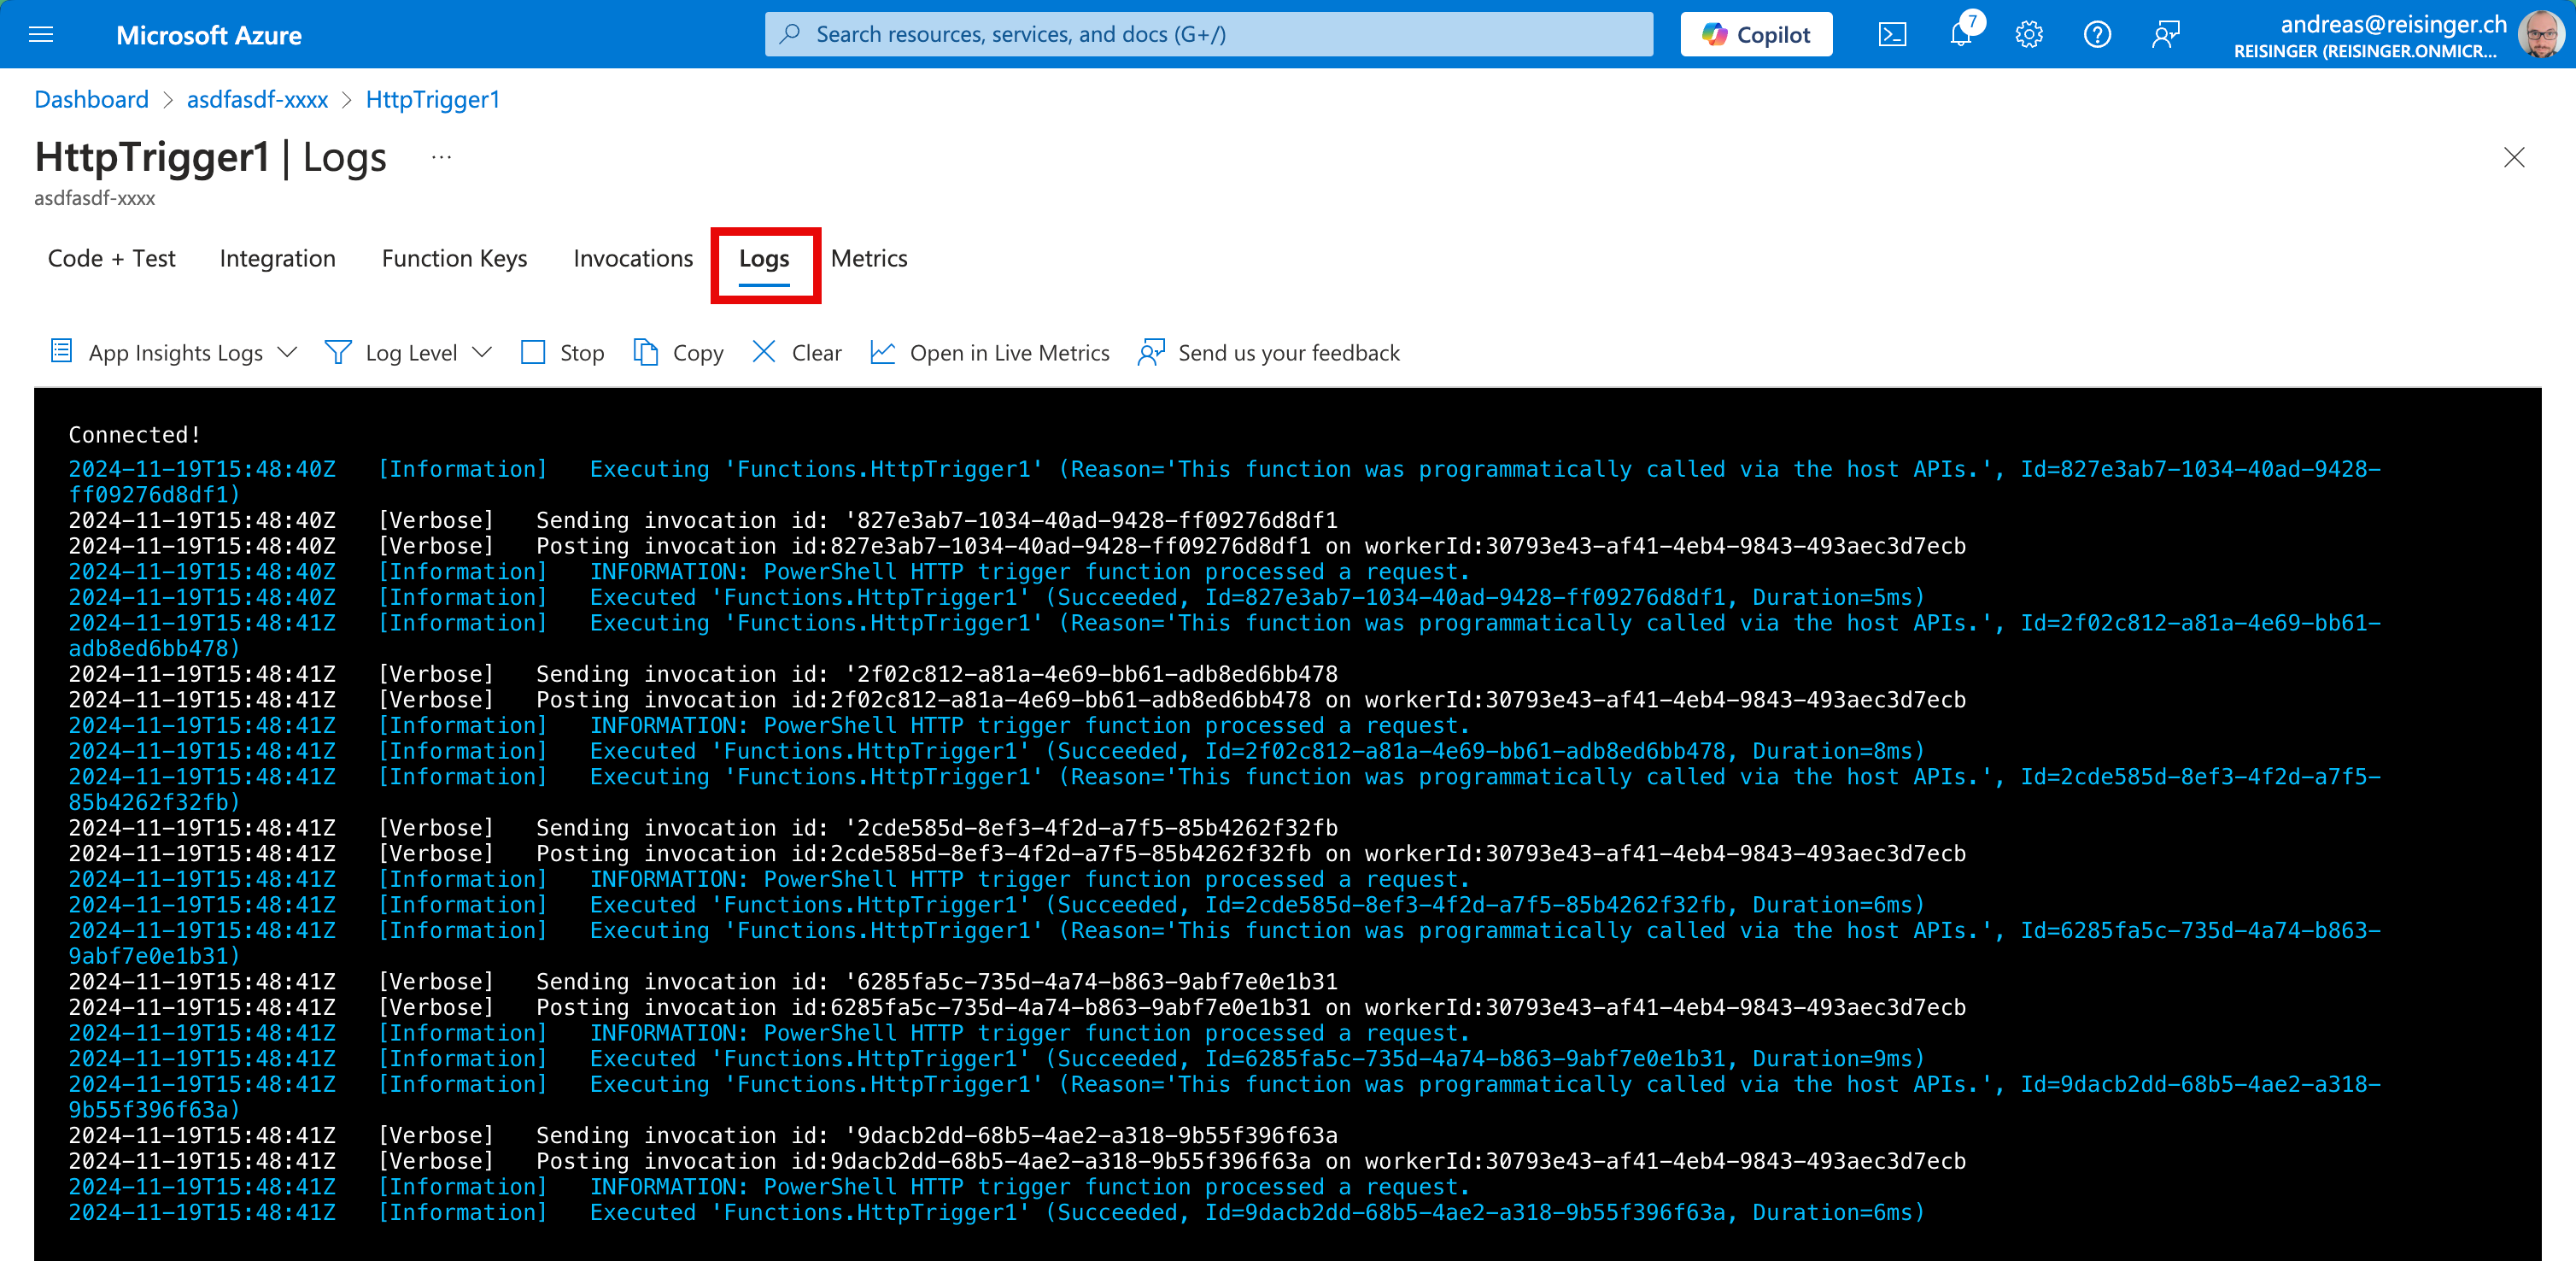Open portal settings gear
The width and height of the screenshot is (2576, 1261).
click(x=2029, y=35)
